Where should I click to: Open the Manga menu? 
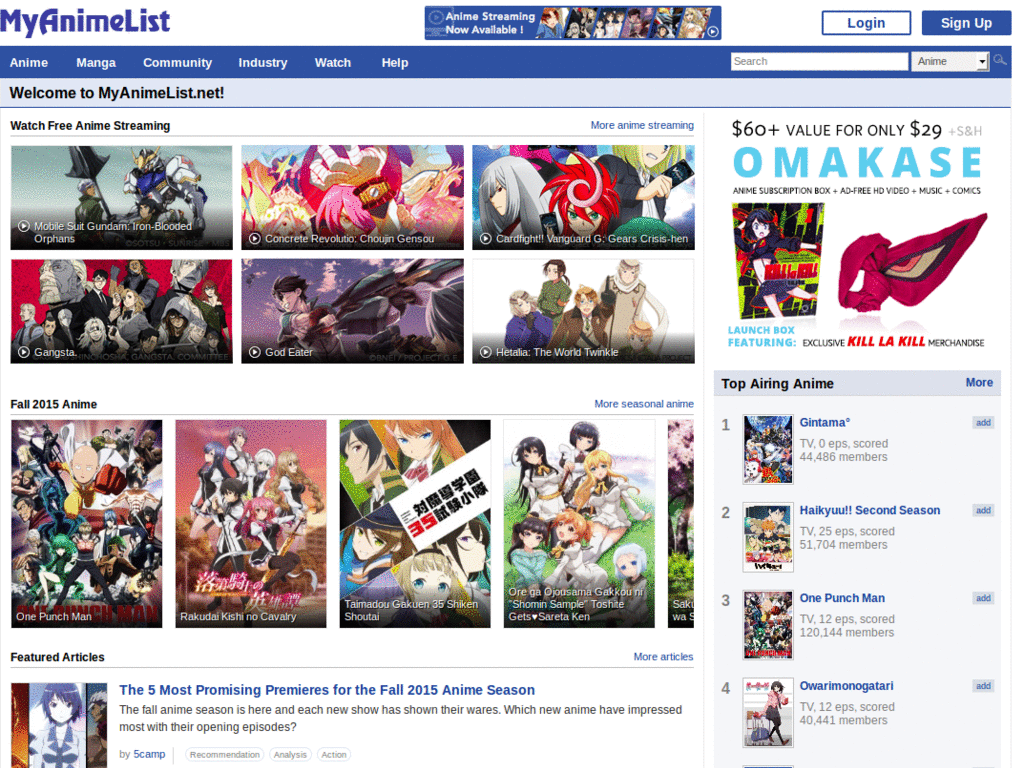click(x=96, y=62)
